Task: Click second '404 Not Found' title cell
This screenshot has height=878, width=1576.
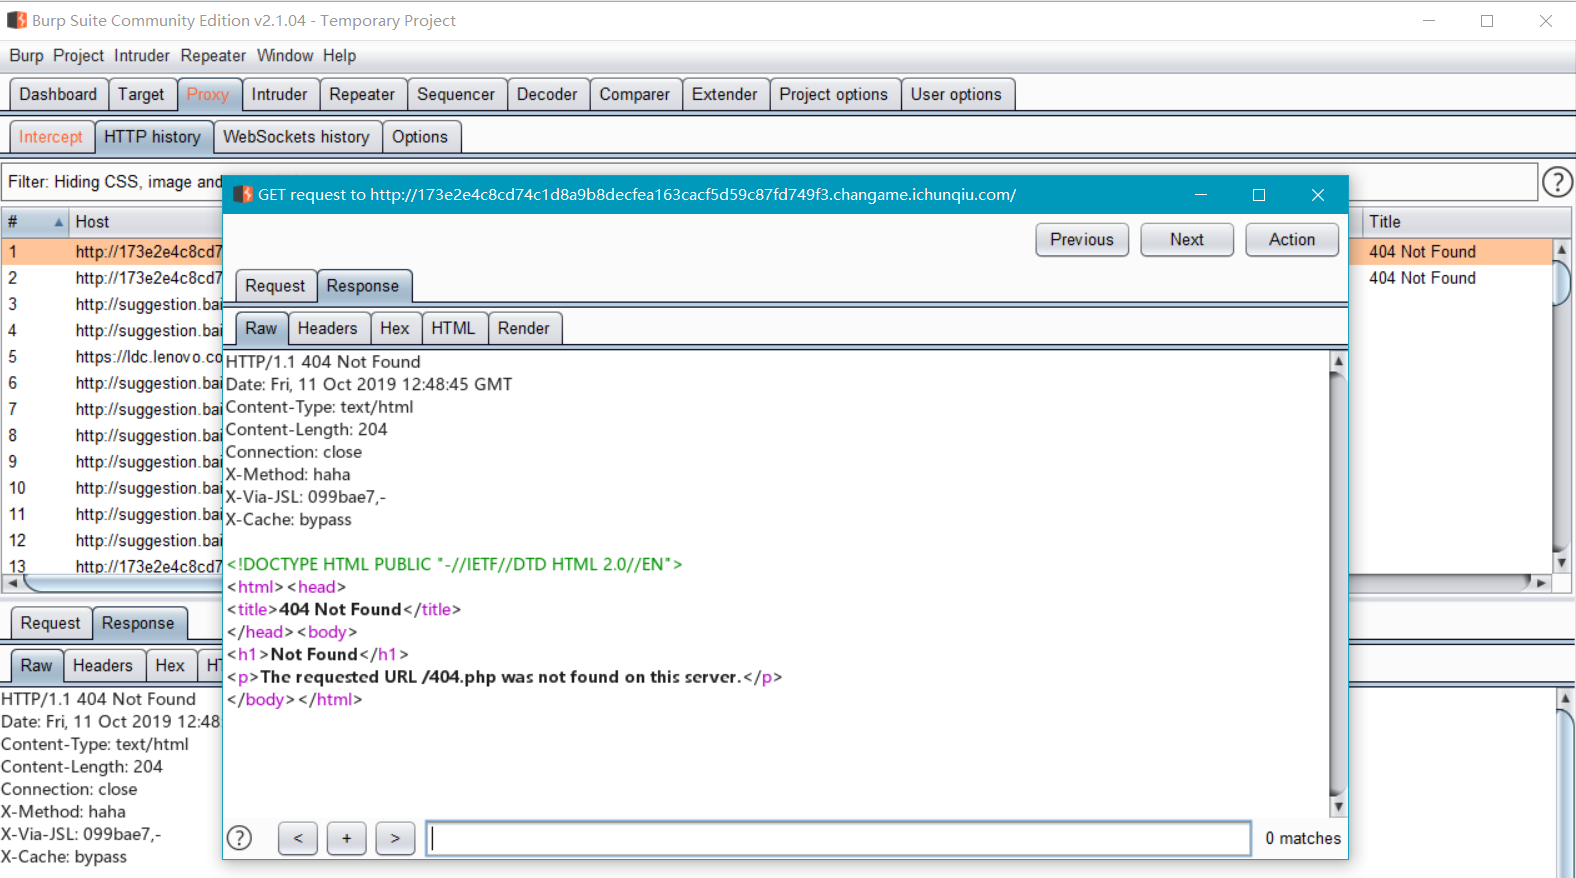Action: 1422,278
